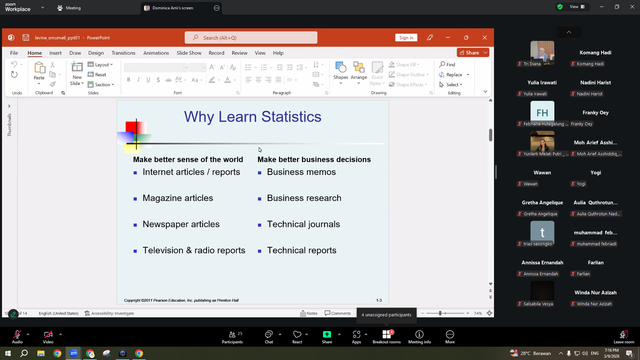Open the Arrange options
Viewport: 640px width, 360px height.
click(359, 72)
